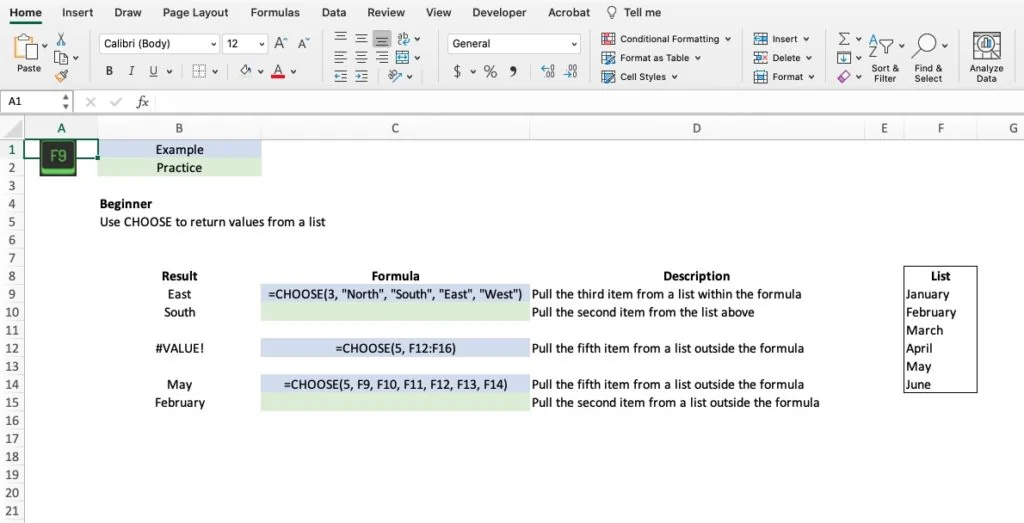Switch to the Draw tab
The image size is (1024, 523).
pos(127,12)
